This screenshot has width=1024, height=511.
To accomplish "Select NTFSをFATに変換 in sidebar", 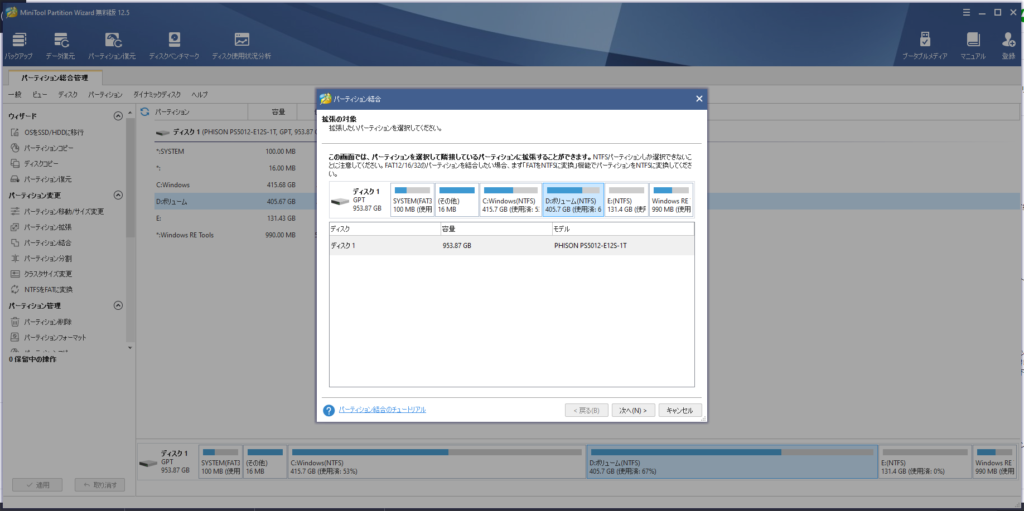I will click(x=42, y=289).
